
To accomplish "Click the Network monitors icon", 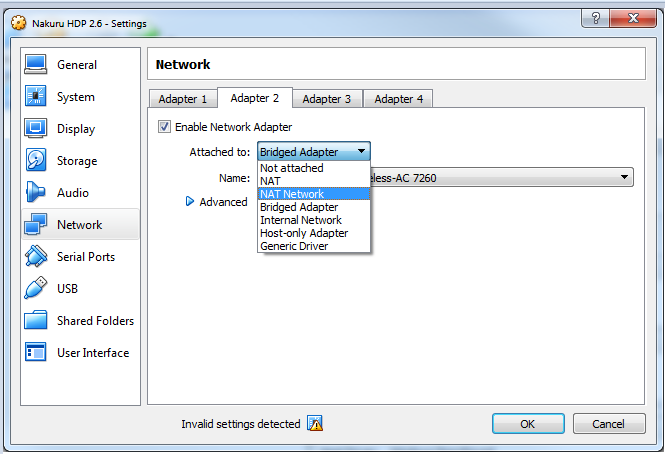I will coord(36,224).
